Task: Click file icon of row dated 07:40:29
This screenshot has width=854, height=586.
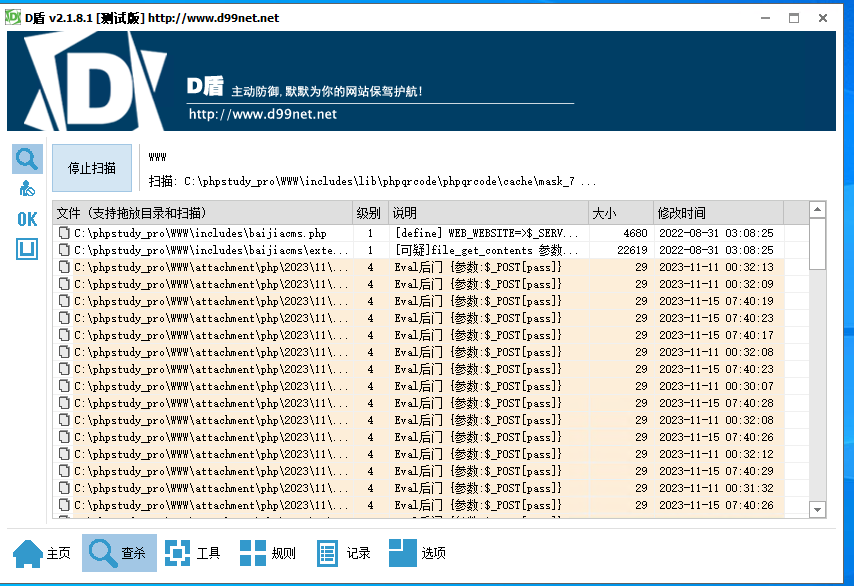Action: coord(64,471)
